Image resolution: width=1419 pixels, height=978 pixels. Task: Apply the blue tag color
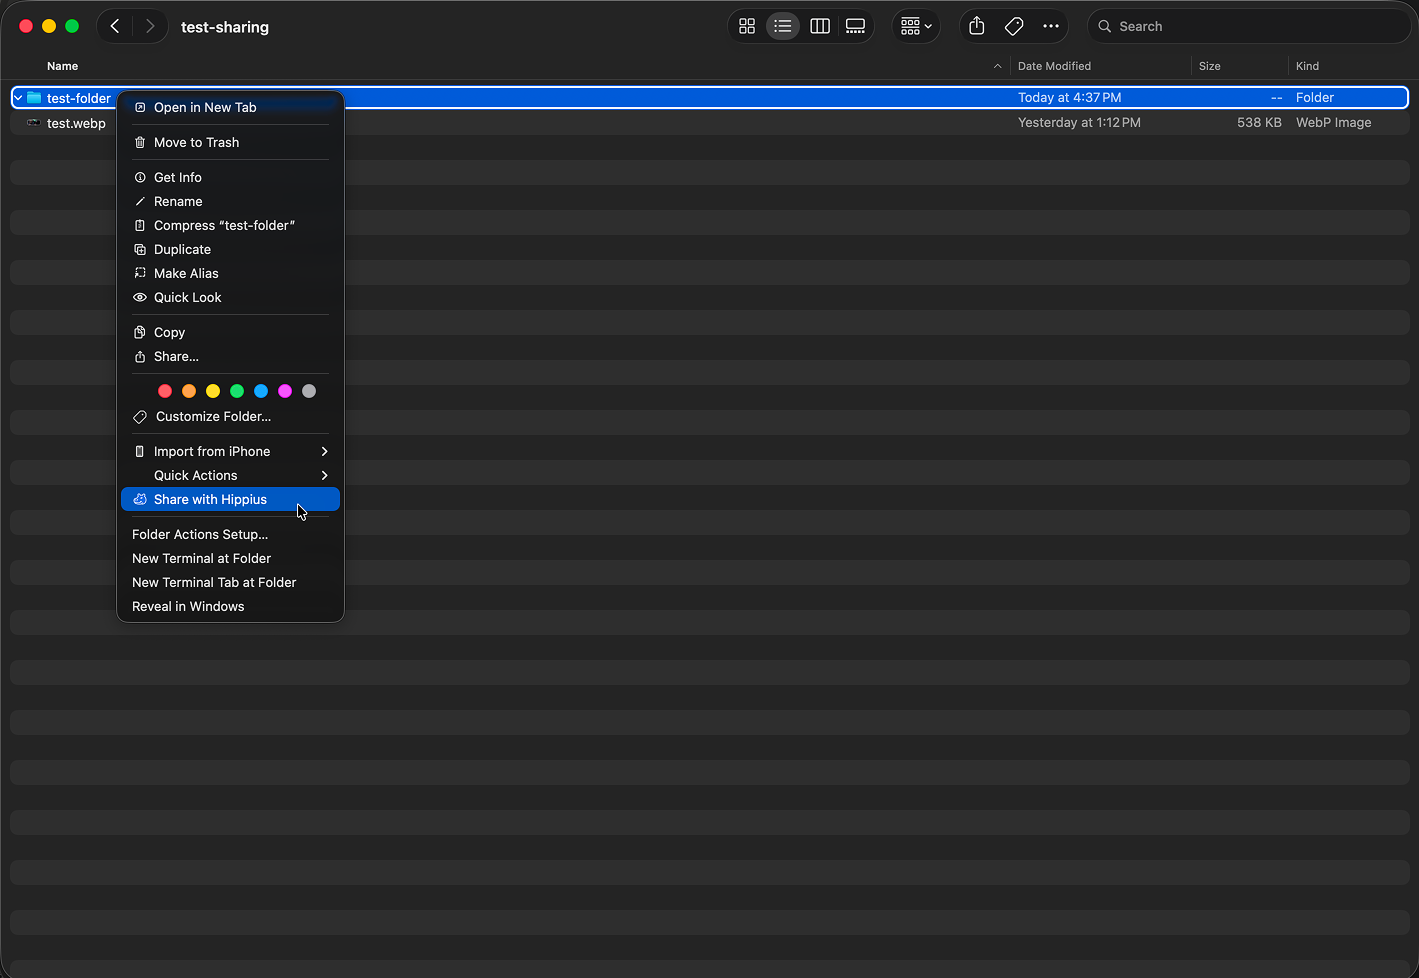[x=261, y=391]
